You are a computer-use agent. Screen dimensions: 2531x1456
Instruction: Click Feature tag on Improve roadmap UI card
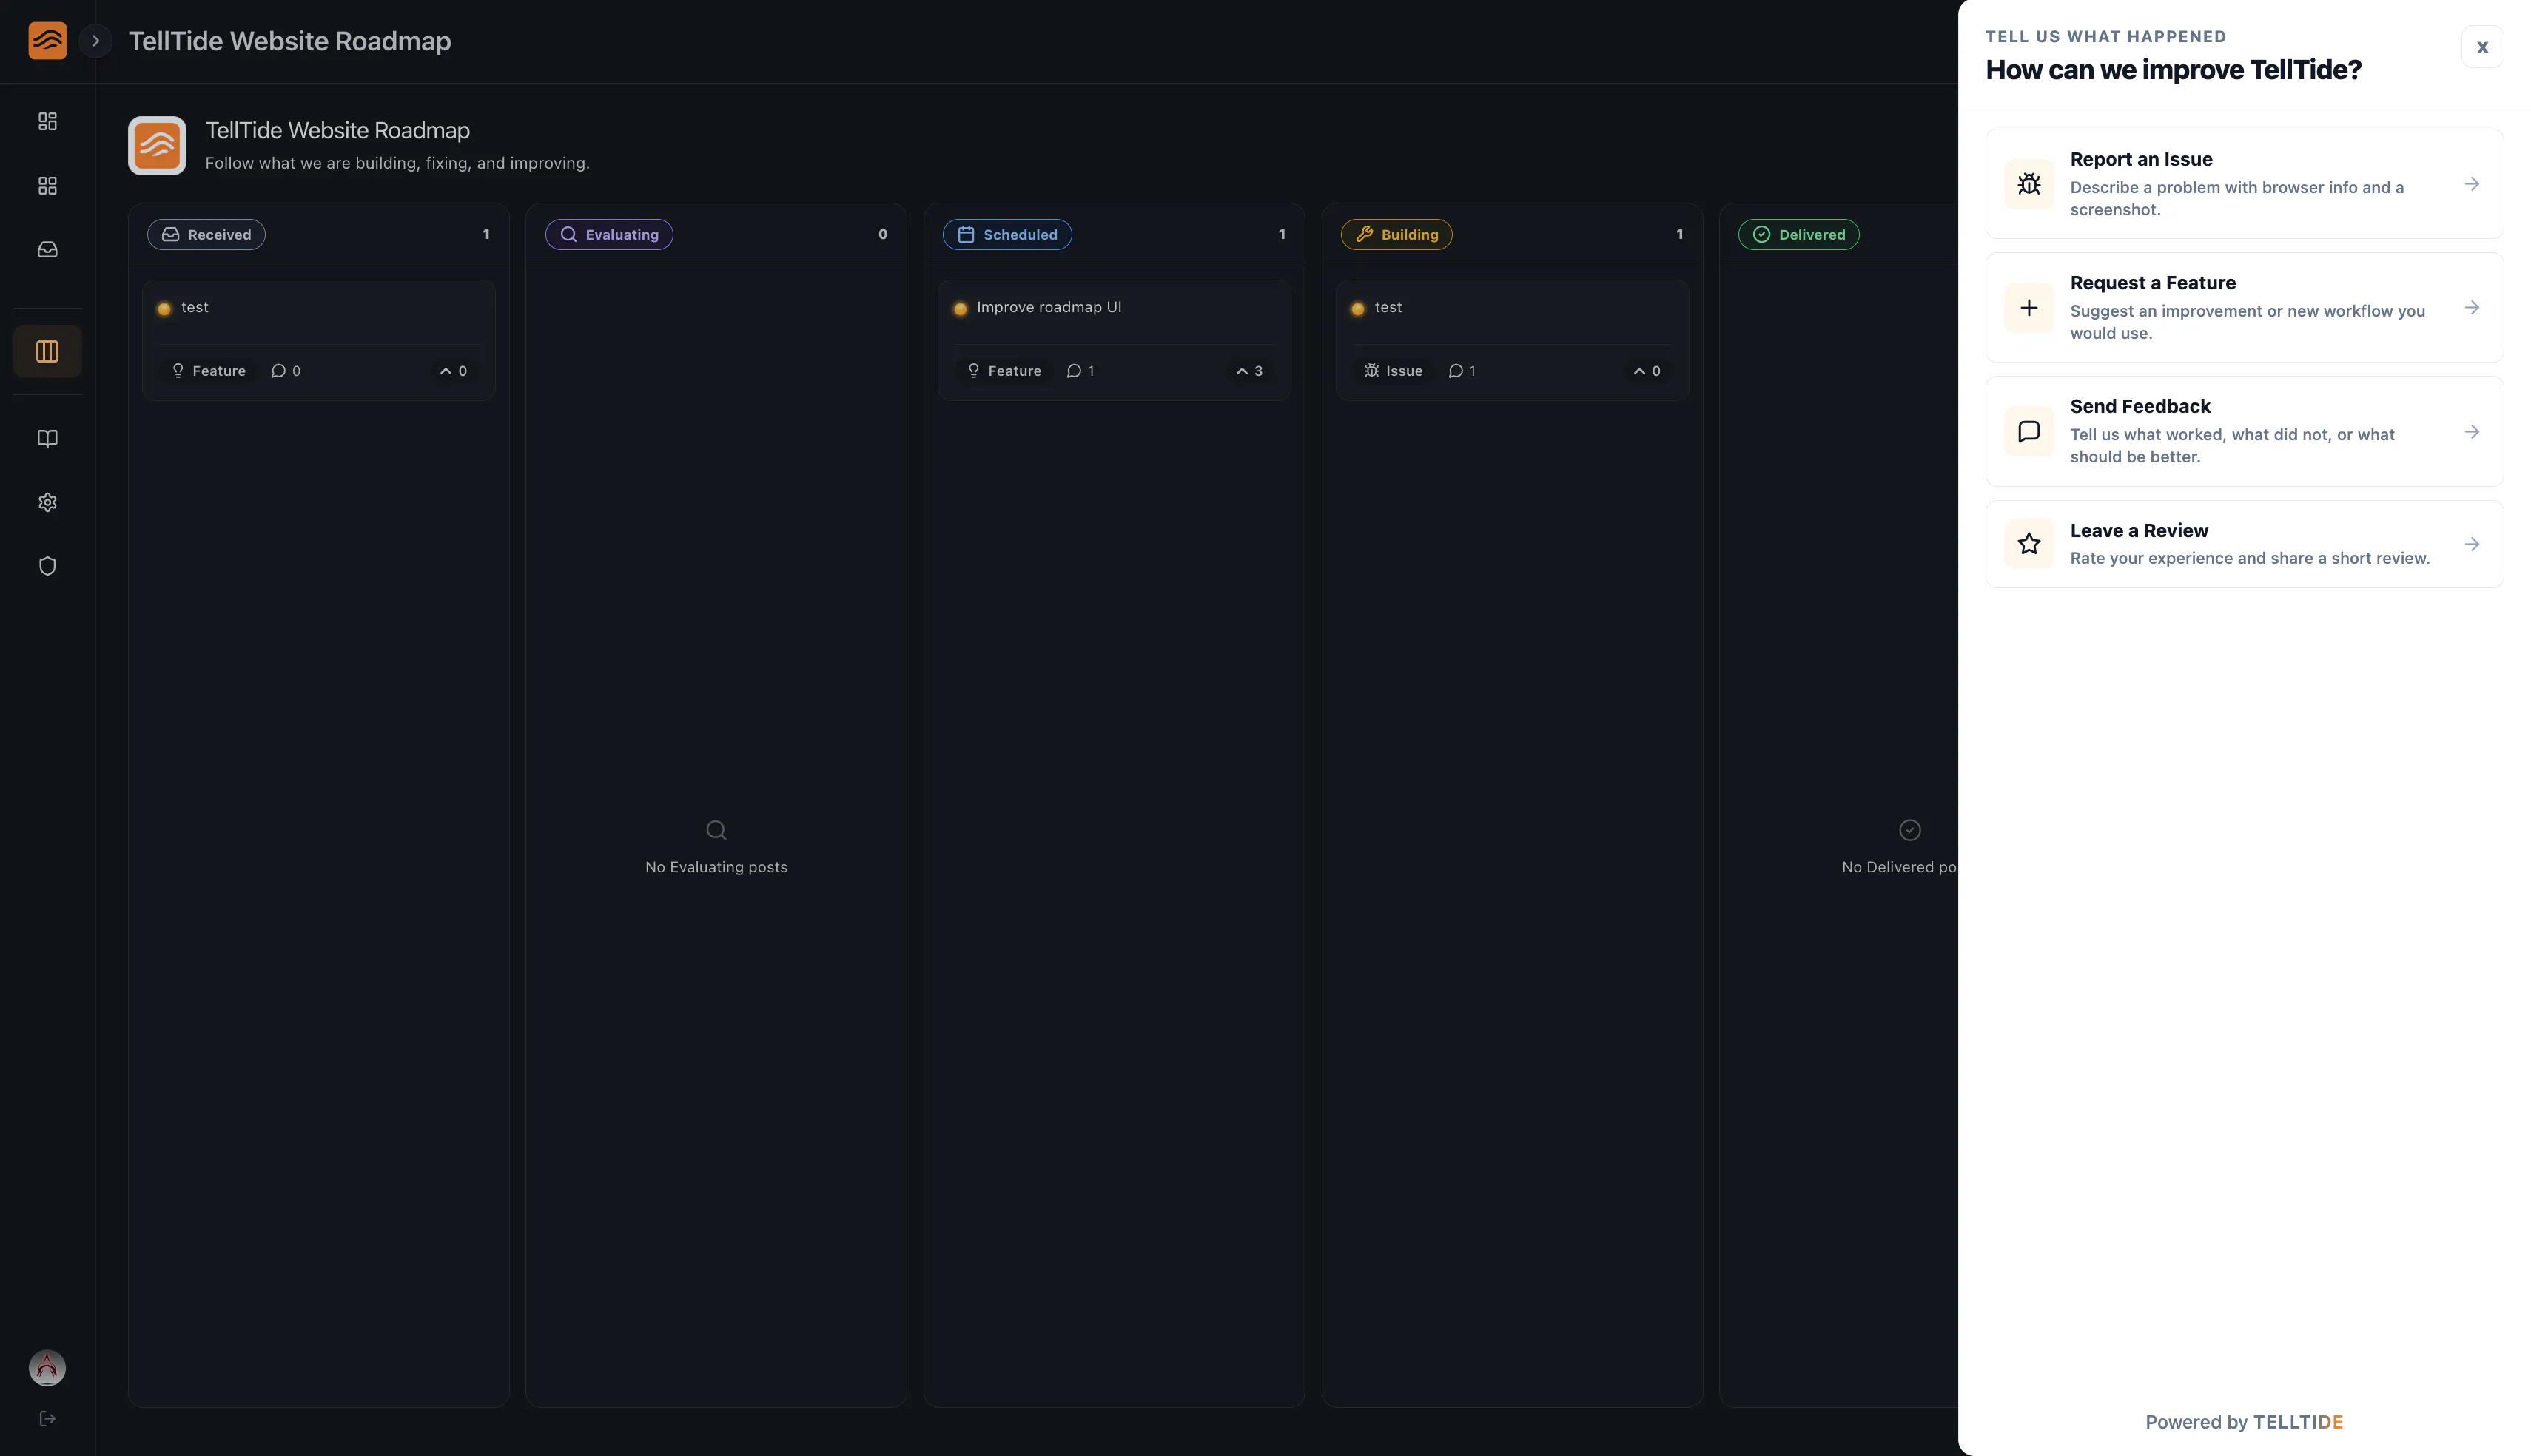tap(1004, 371)
